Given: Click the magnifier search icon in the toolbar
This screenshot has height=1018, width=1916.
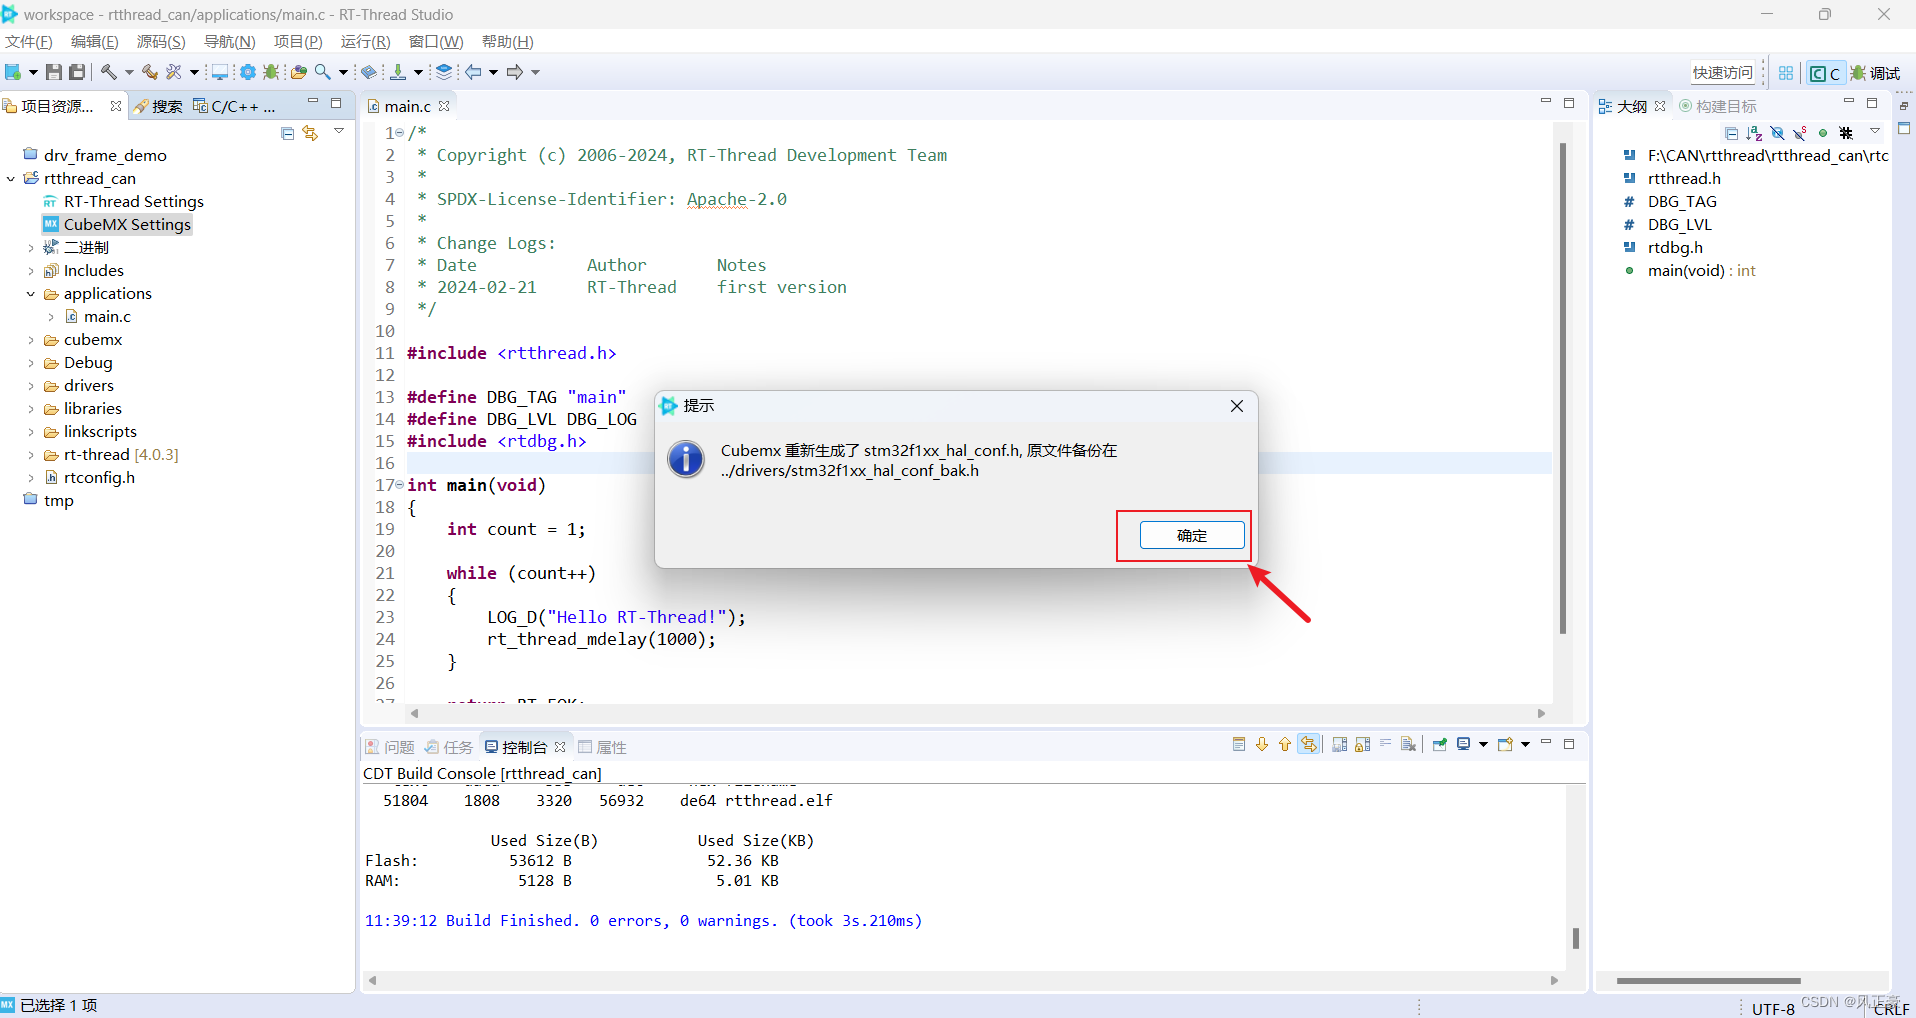Looking at the screenshot, I should pyautogui.click(x=322, y=72).
